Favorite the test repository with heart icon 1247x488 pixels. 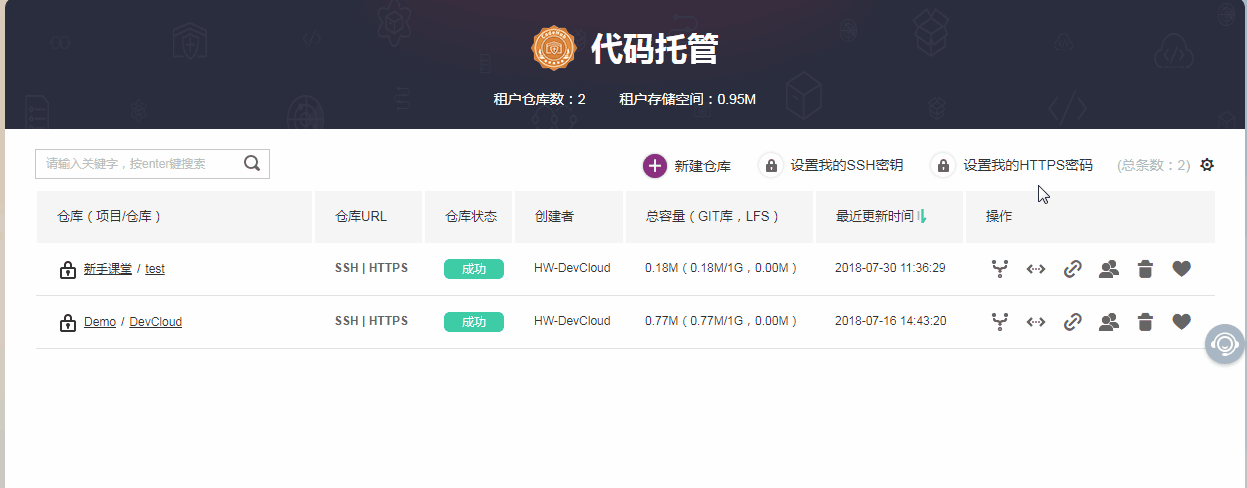pos(1182,269)
